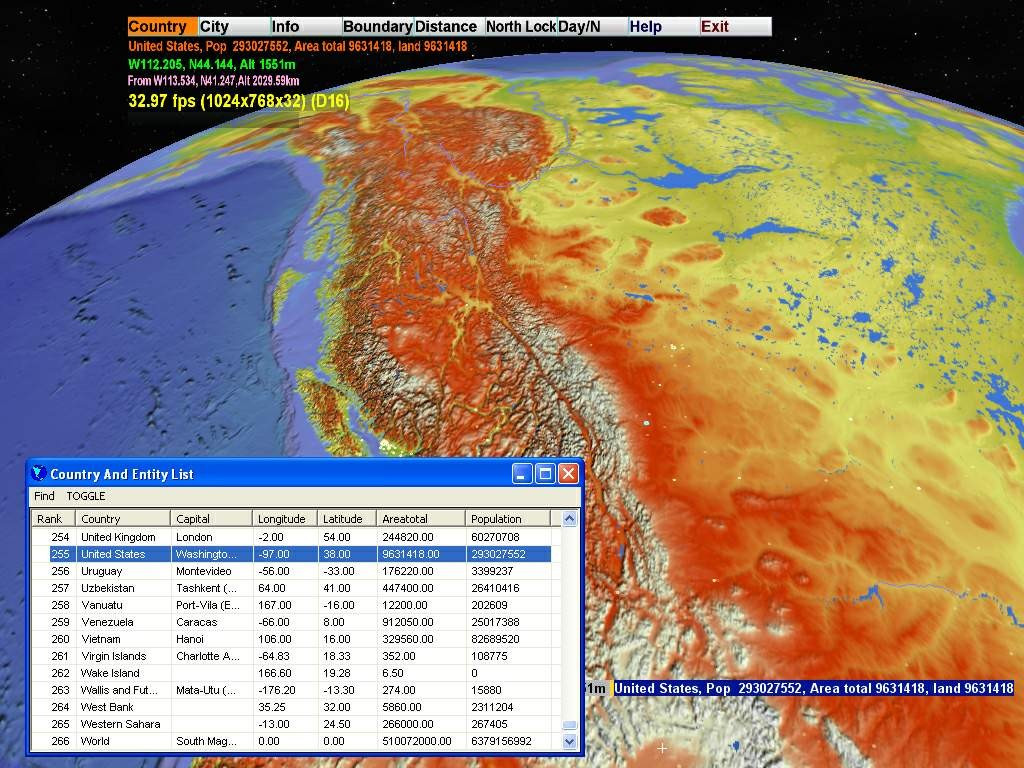1024x768 pixels.
Task: Select the World row
Action: tap(292, 741)
